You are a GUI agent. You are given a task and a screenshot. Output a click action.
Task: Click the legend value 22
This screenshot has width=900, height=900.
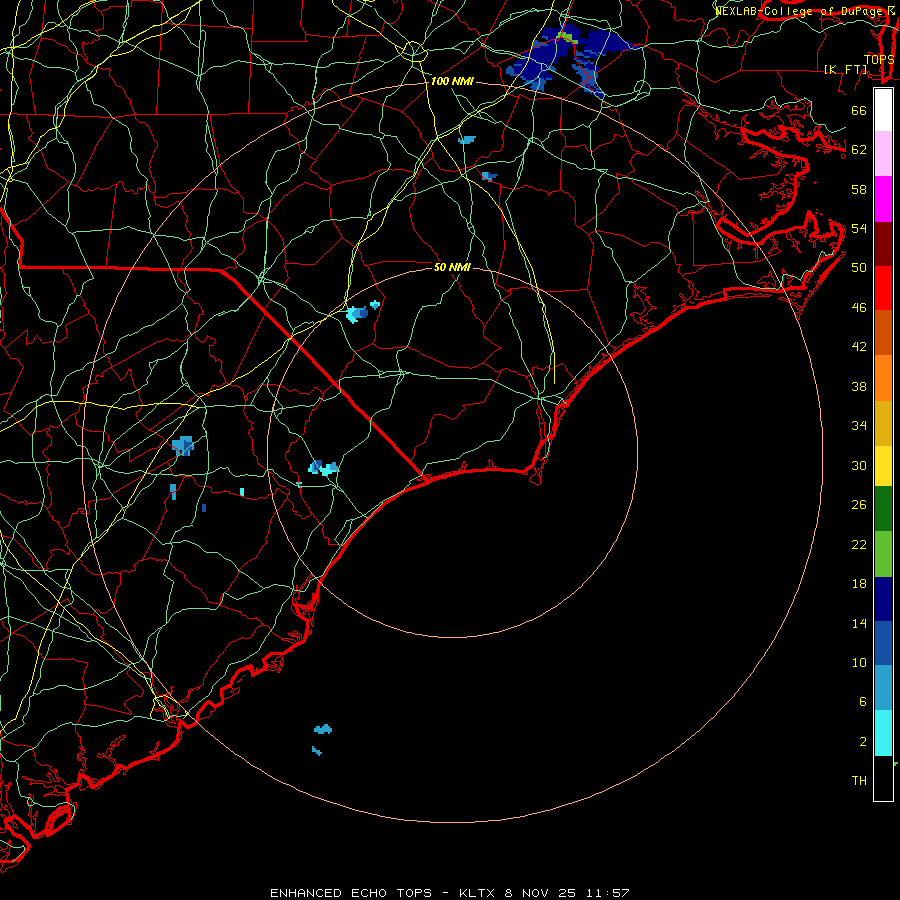click(859, 544)
